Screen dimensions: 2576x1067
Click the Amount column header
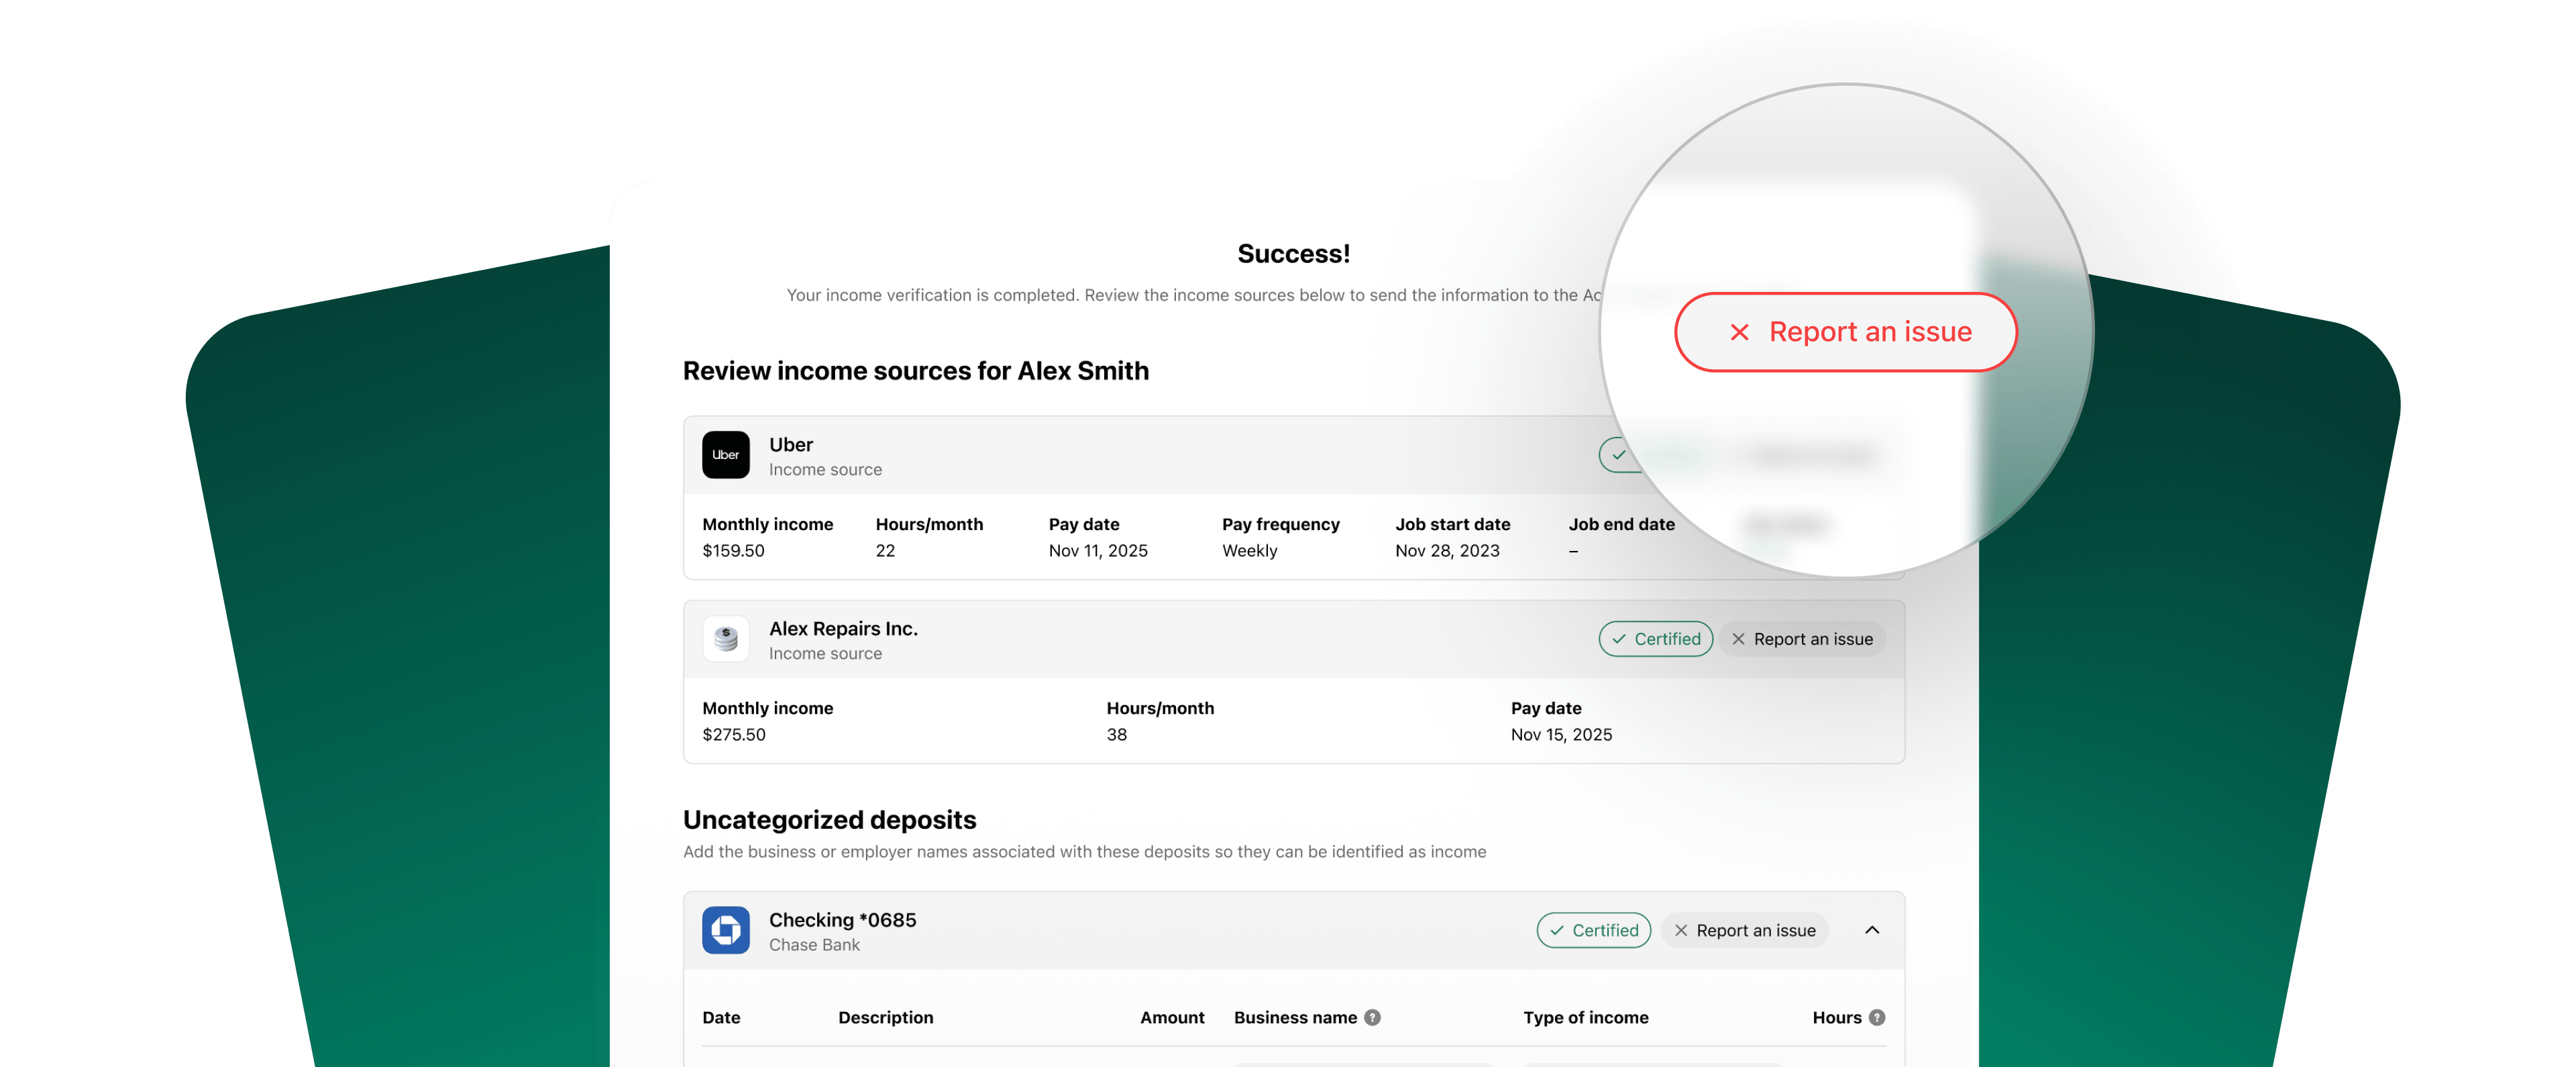[x=1171, y=1017]
